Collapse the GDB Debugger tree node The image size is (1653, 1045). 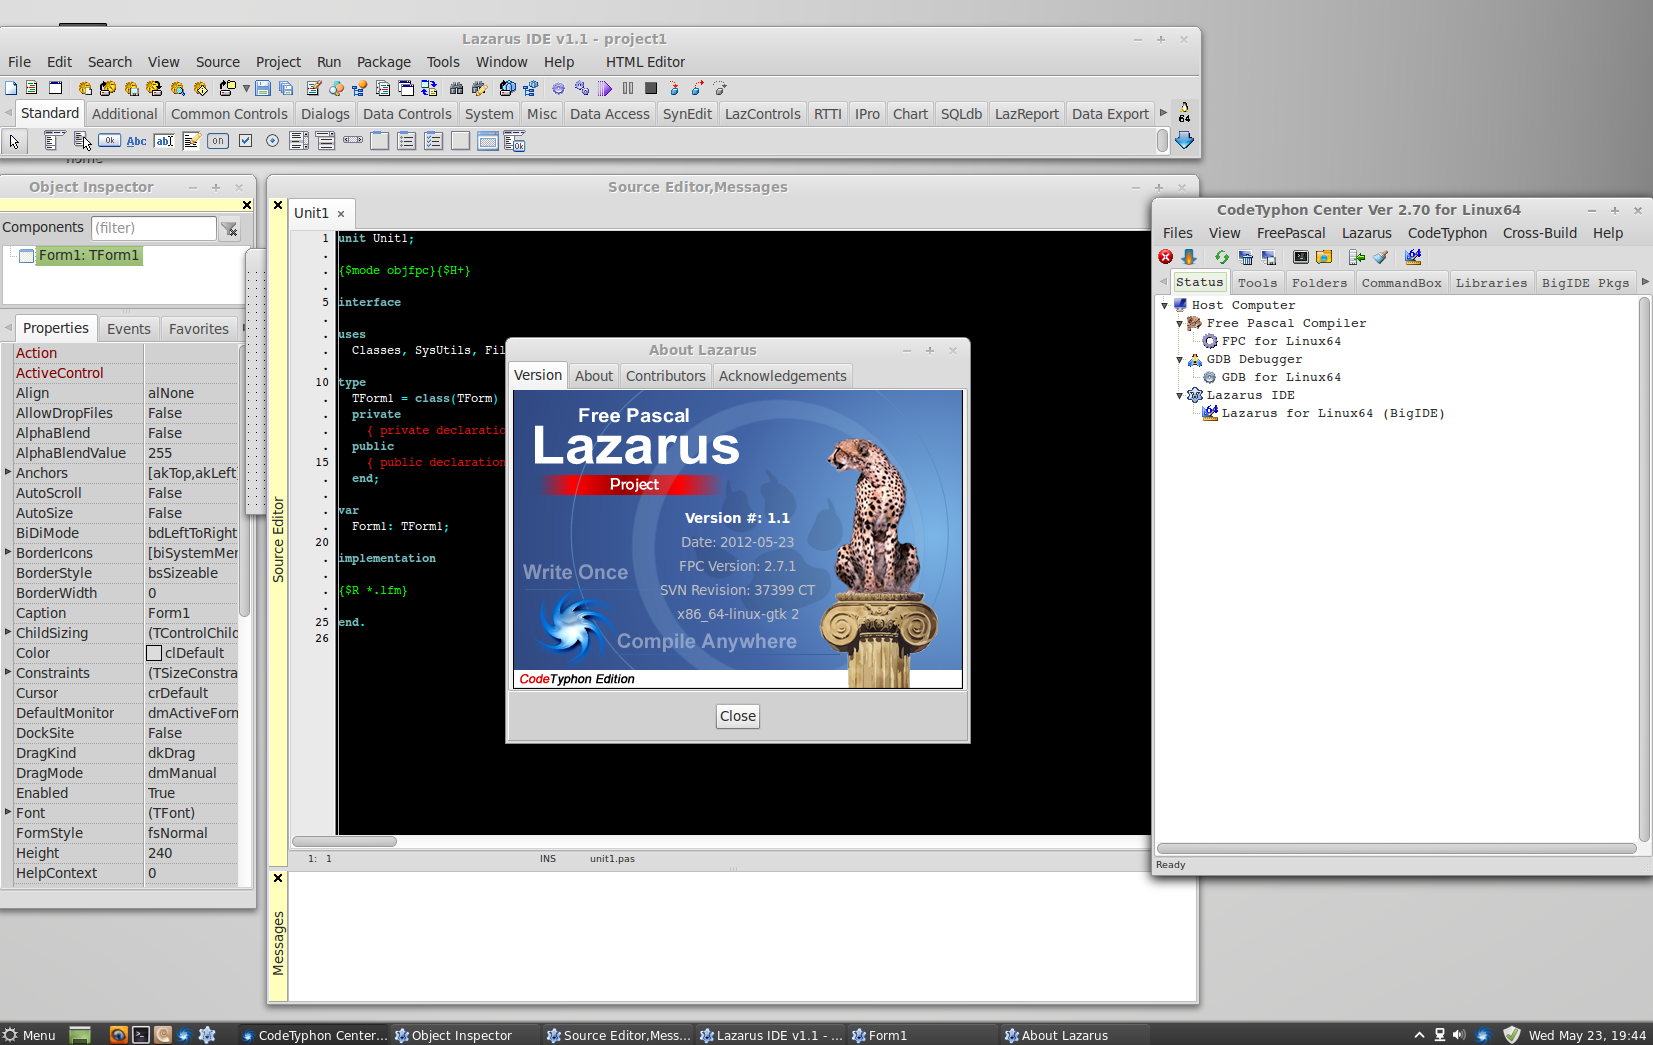pos(1180,360)
